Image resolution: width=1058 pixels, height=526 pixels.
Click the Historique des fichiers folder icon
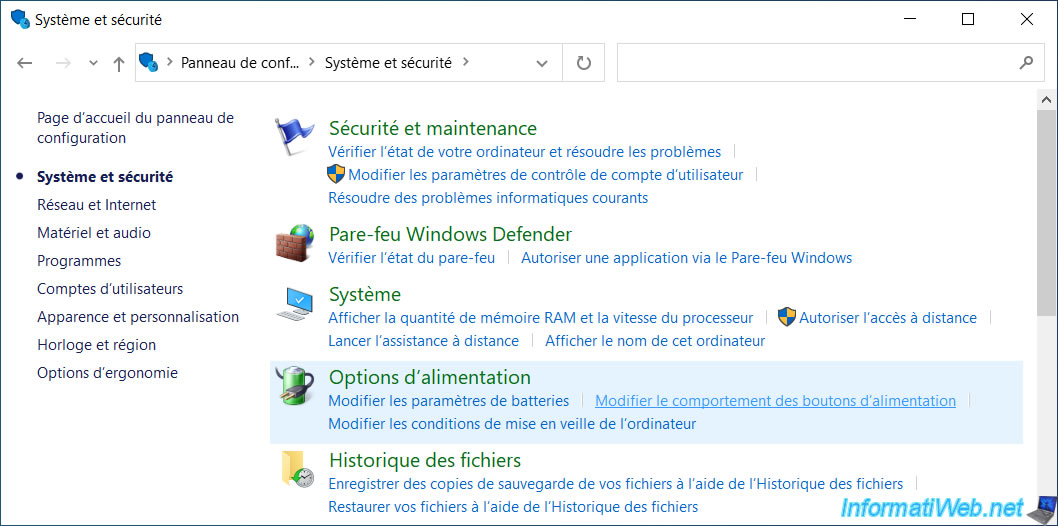coord(296,469)
